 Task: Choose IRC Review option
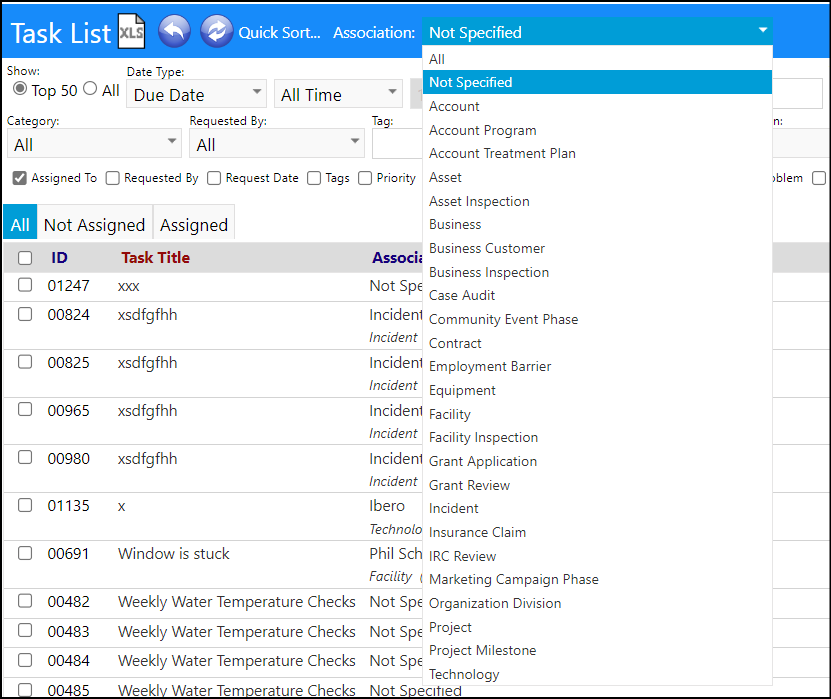(597, 556)
